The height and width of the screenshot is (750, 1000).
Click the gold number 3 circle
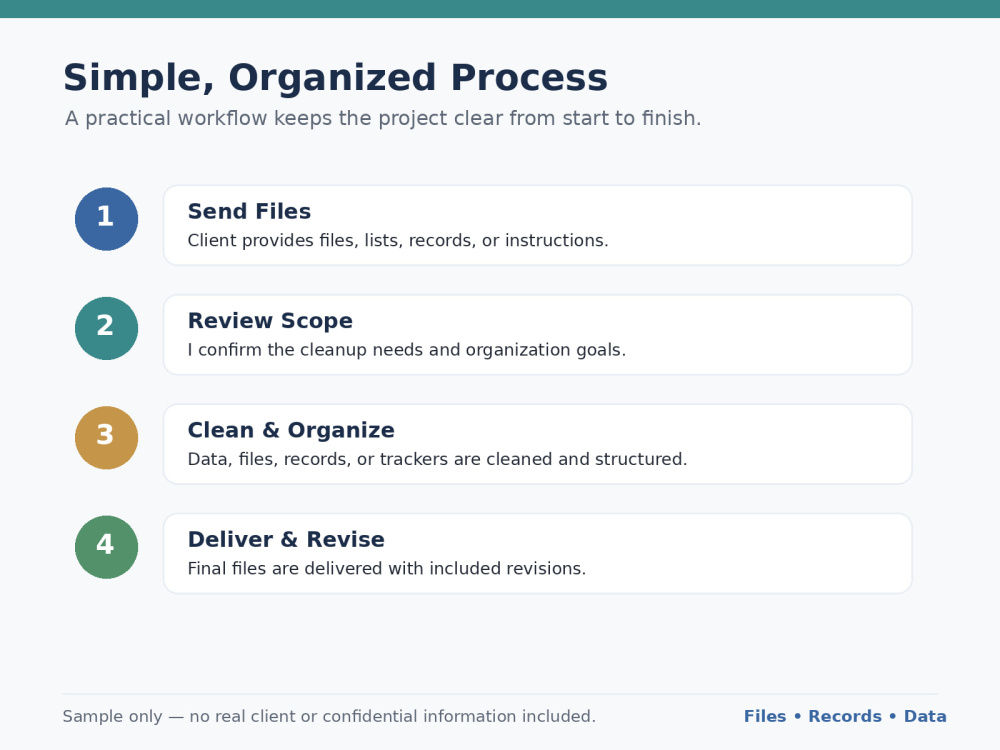coord(107,438)
